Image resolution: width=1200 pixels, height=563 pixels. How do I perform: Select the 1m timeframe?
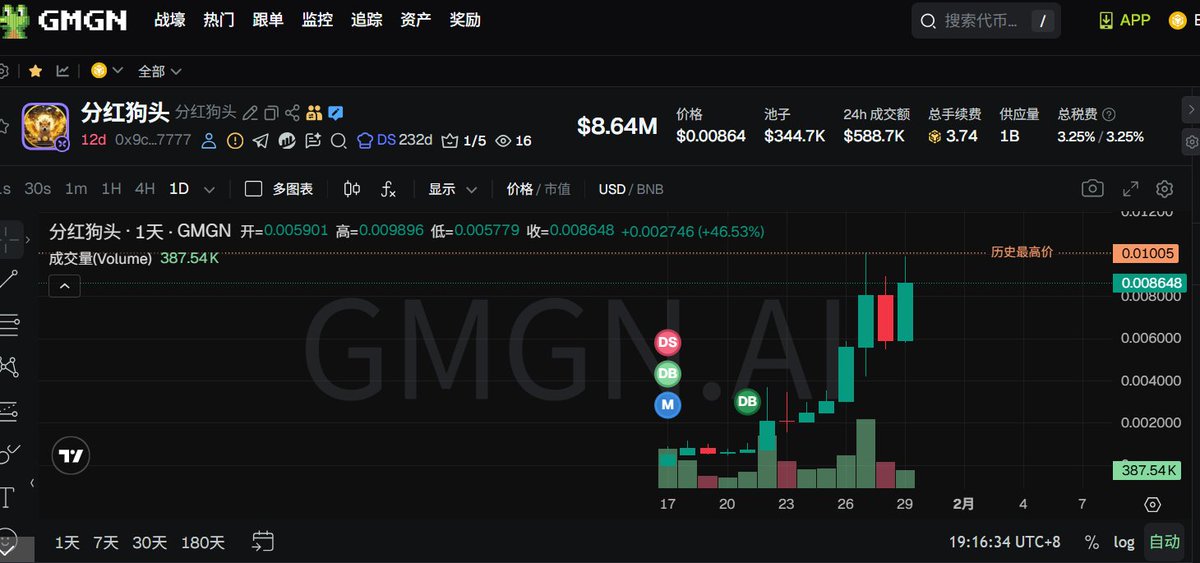coord(76,189)
